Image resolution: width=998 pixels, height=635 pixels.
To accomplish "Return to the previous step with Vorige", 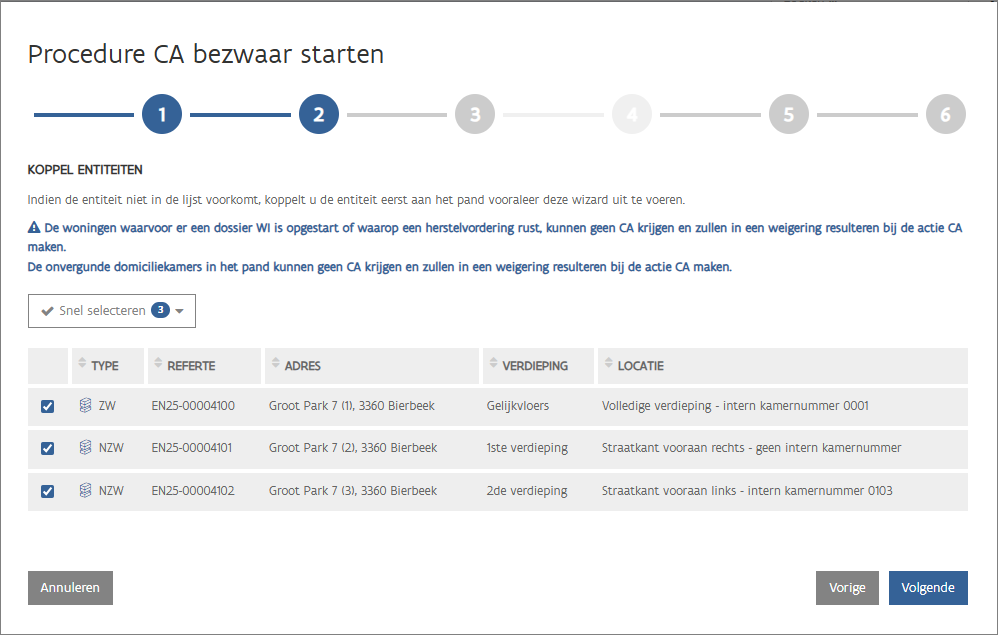I will click(847, 588).
